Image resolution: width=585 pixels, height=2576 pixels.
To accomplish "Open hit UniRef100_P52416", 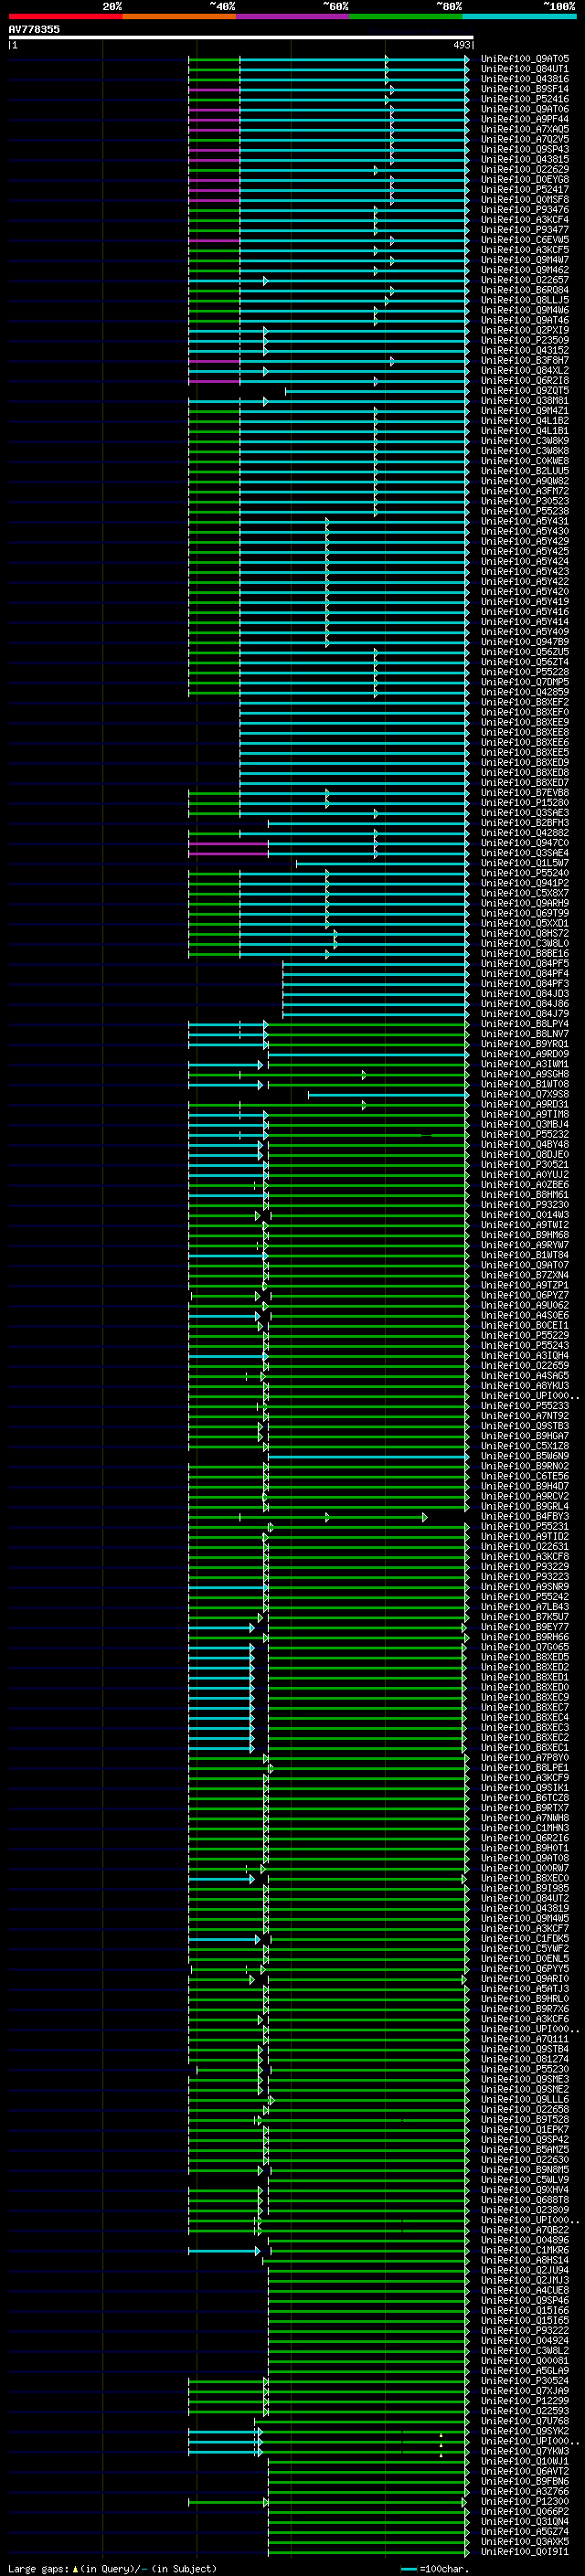I will tap(525, 99).
